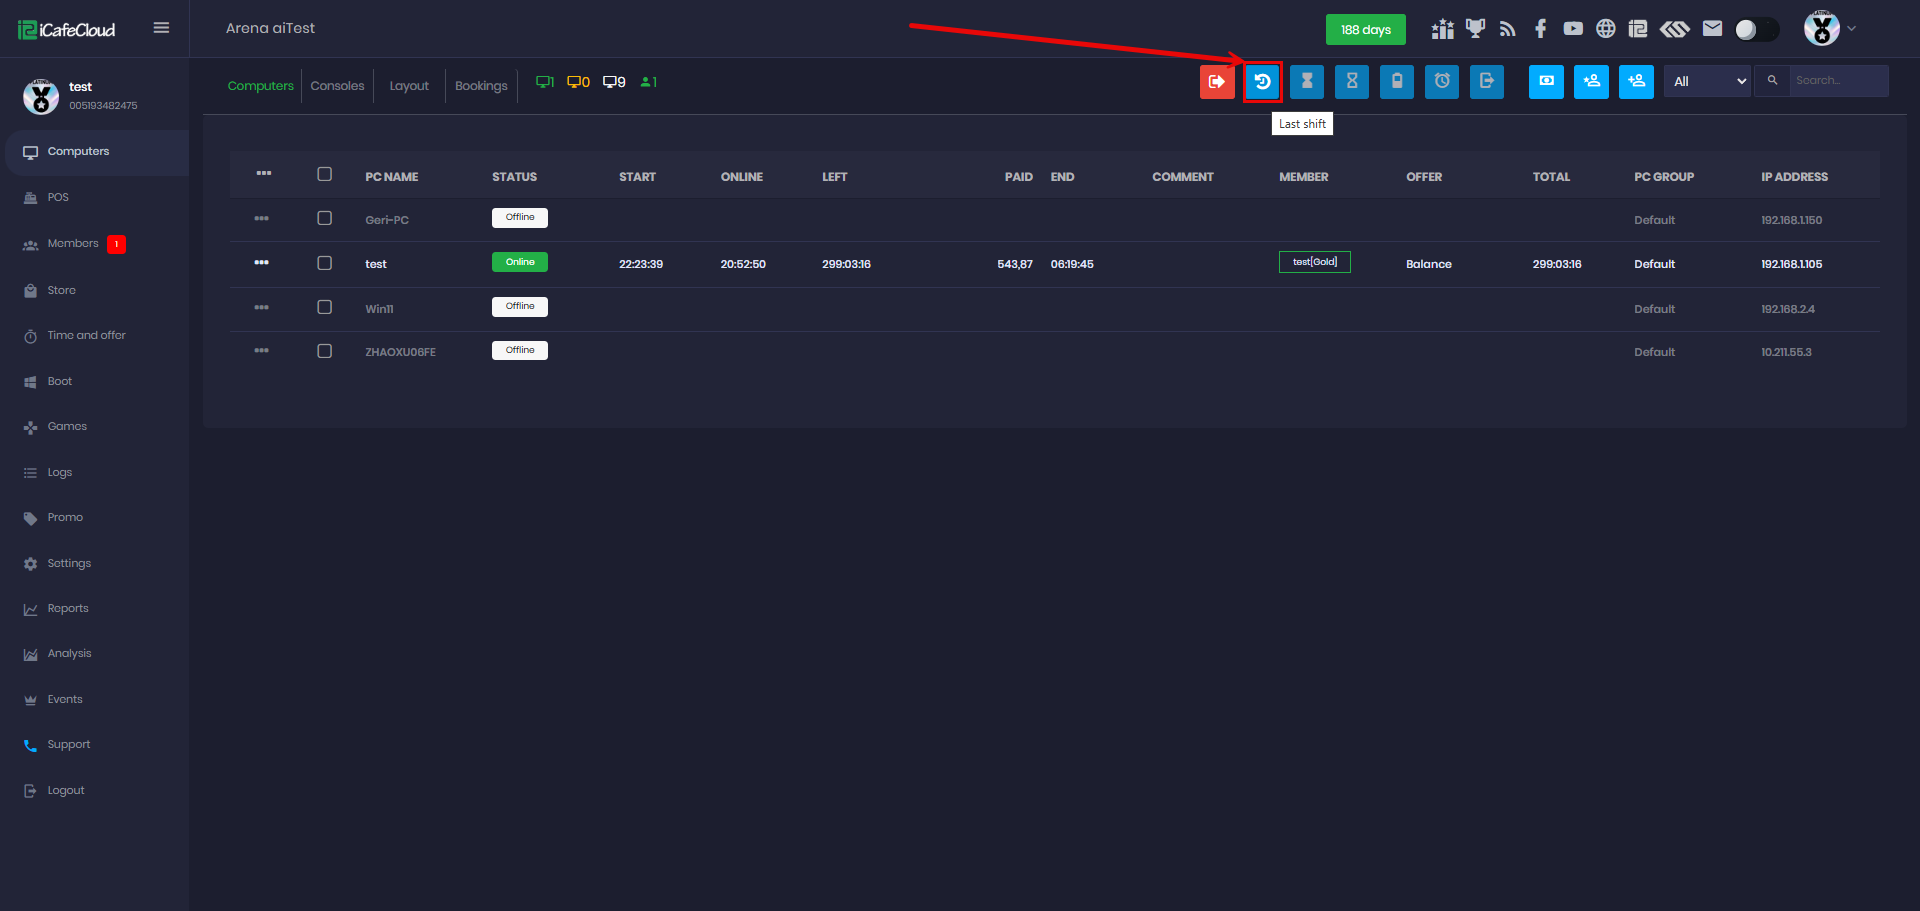Go to Reports in the sidebar

click(68, 608)
